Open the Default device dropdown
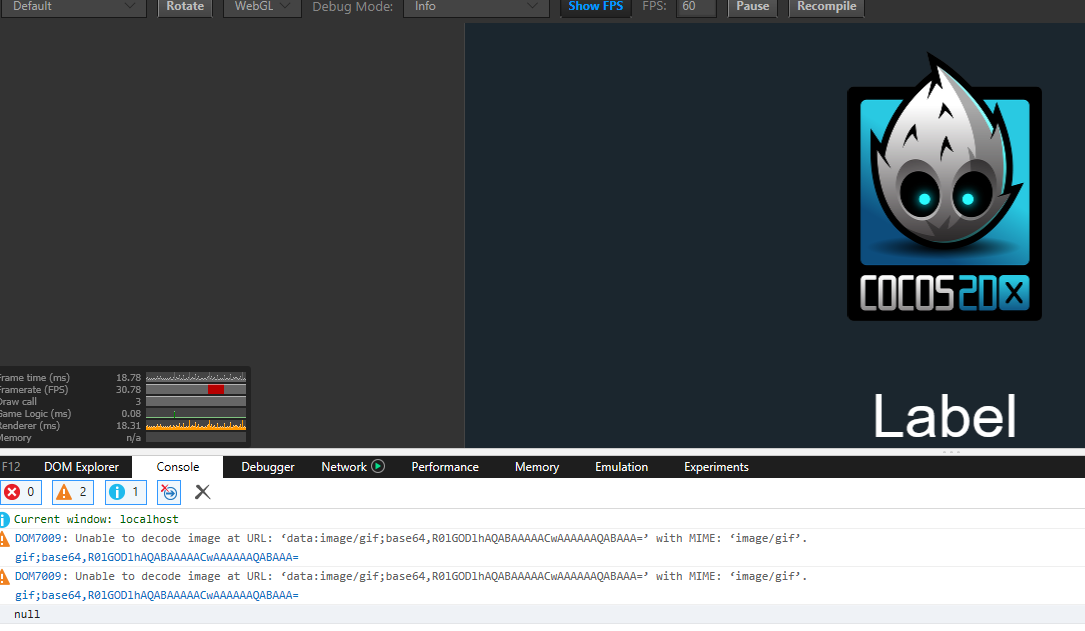This screenshot has width=1085, height=631. coord(73,6)
